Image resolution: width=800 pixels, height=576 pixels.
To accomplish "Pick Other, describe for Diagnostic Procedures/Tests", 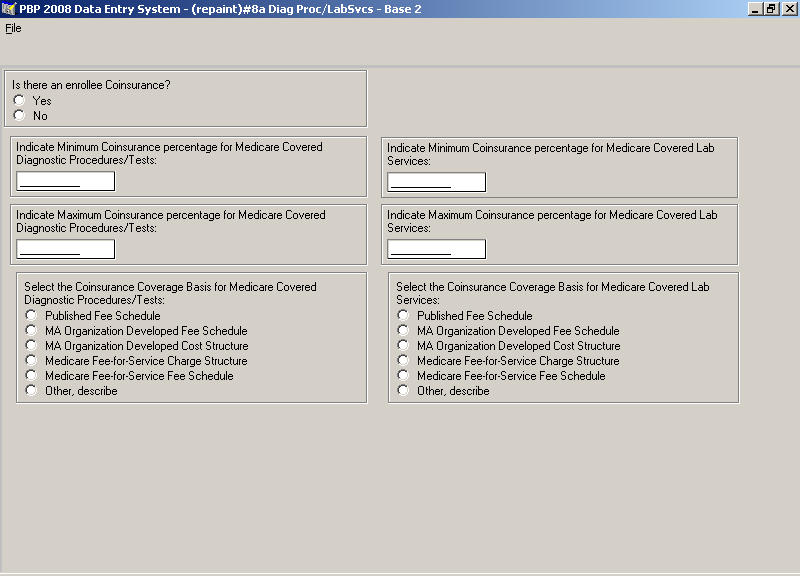I will (x=31, y=390).
